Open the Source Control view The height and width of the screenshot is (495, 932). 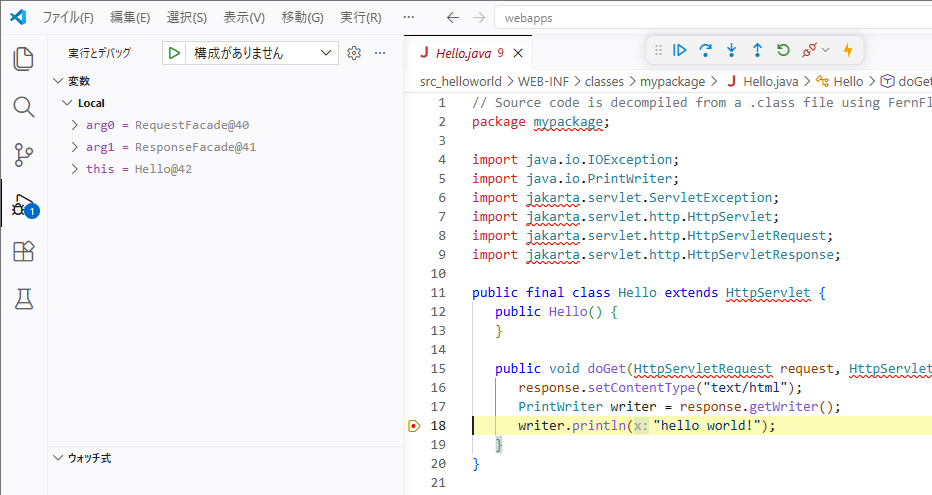[23, 155]
